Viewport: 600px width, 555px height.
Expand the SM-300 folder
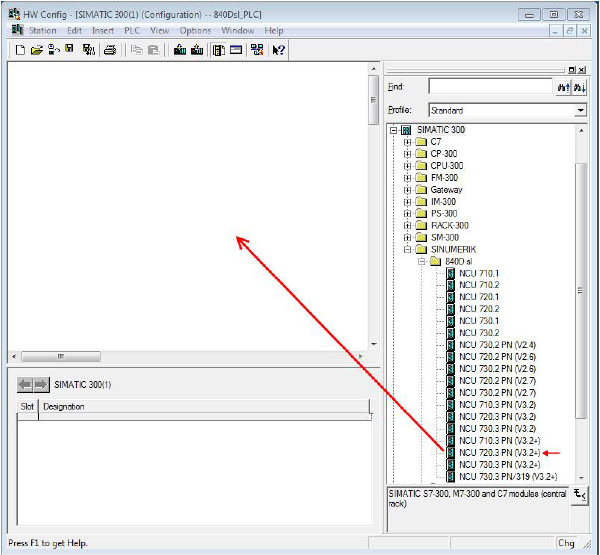click(408, 238)
